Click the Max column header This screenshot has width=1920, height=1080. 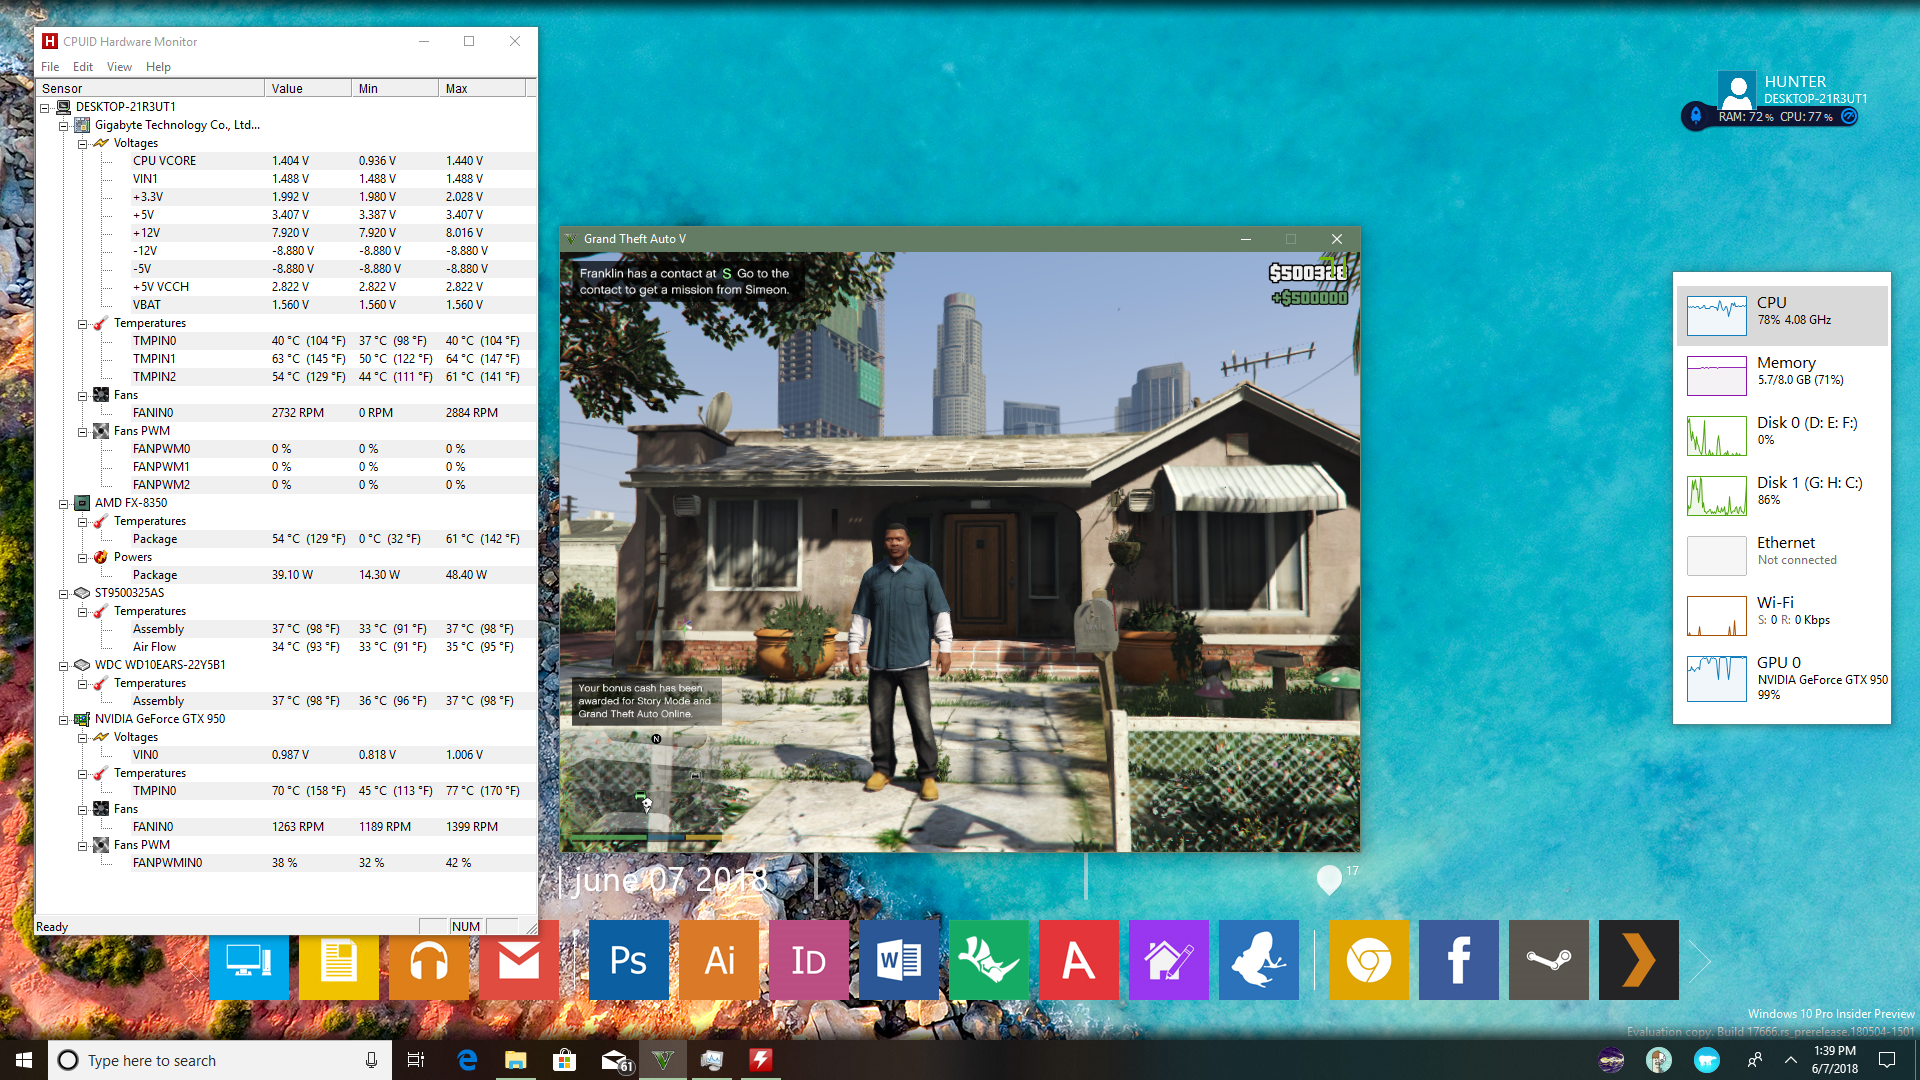point(482,88)
